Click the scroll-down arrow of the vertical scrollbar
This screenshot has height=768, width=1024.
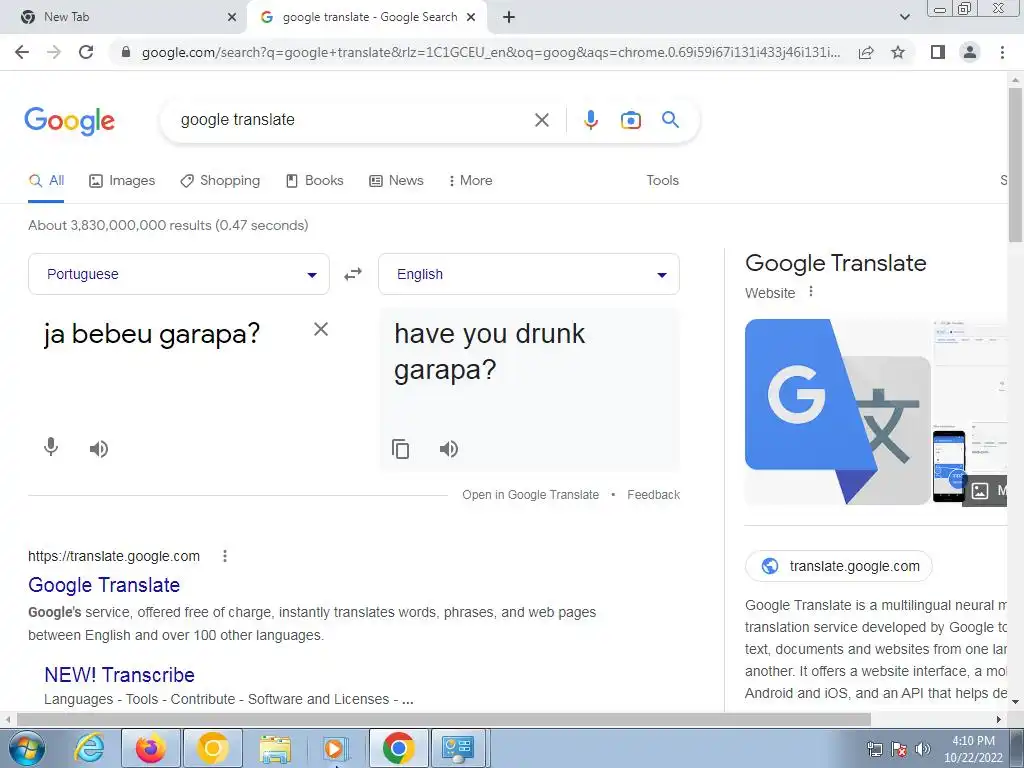point(1016,702)
